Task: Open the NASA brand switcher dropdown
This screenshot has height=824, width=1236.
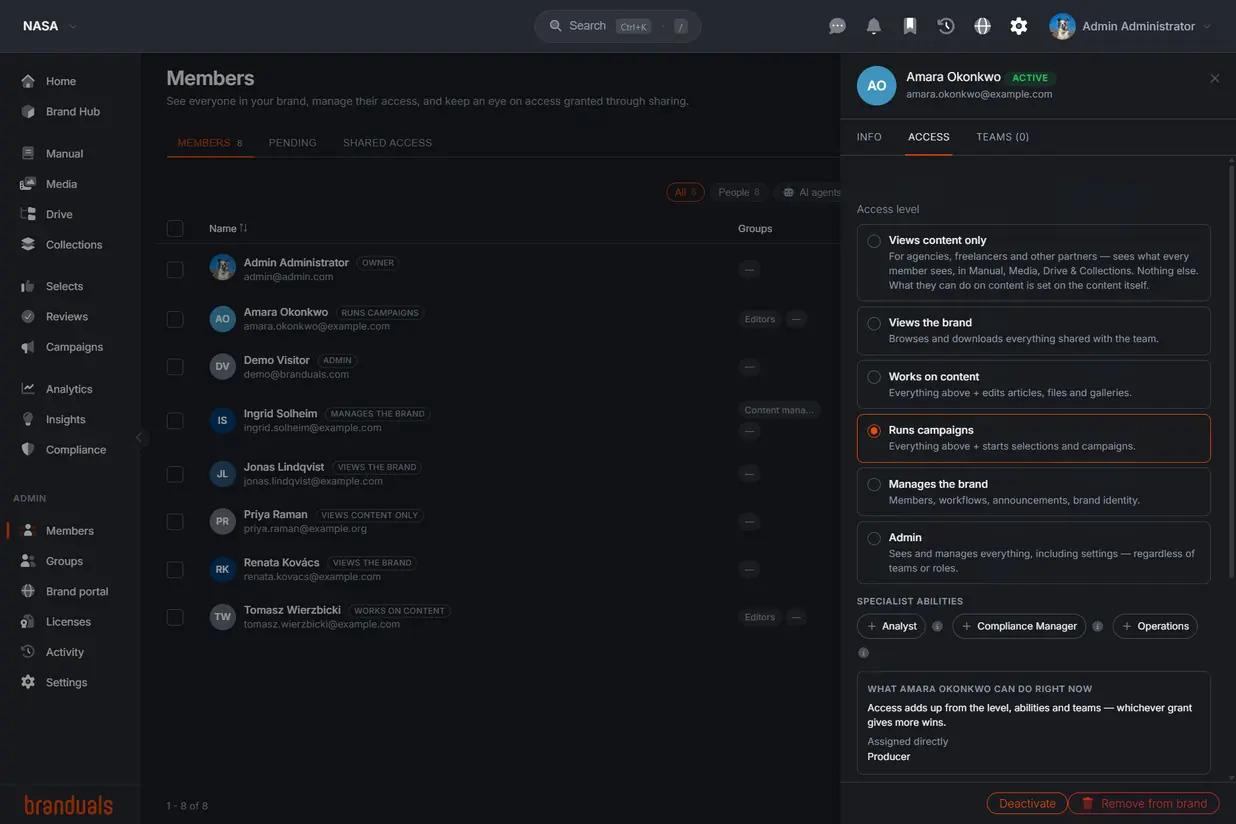Action: point(49,26)
